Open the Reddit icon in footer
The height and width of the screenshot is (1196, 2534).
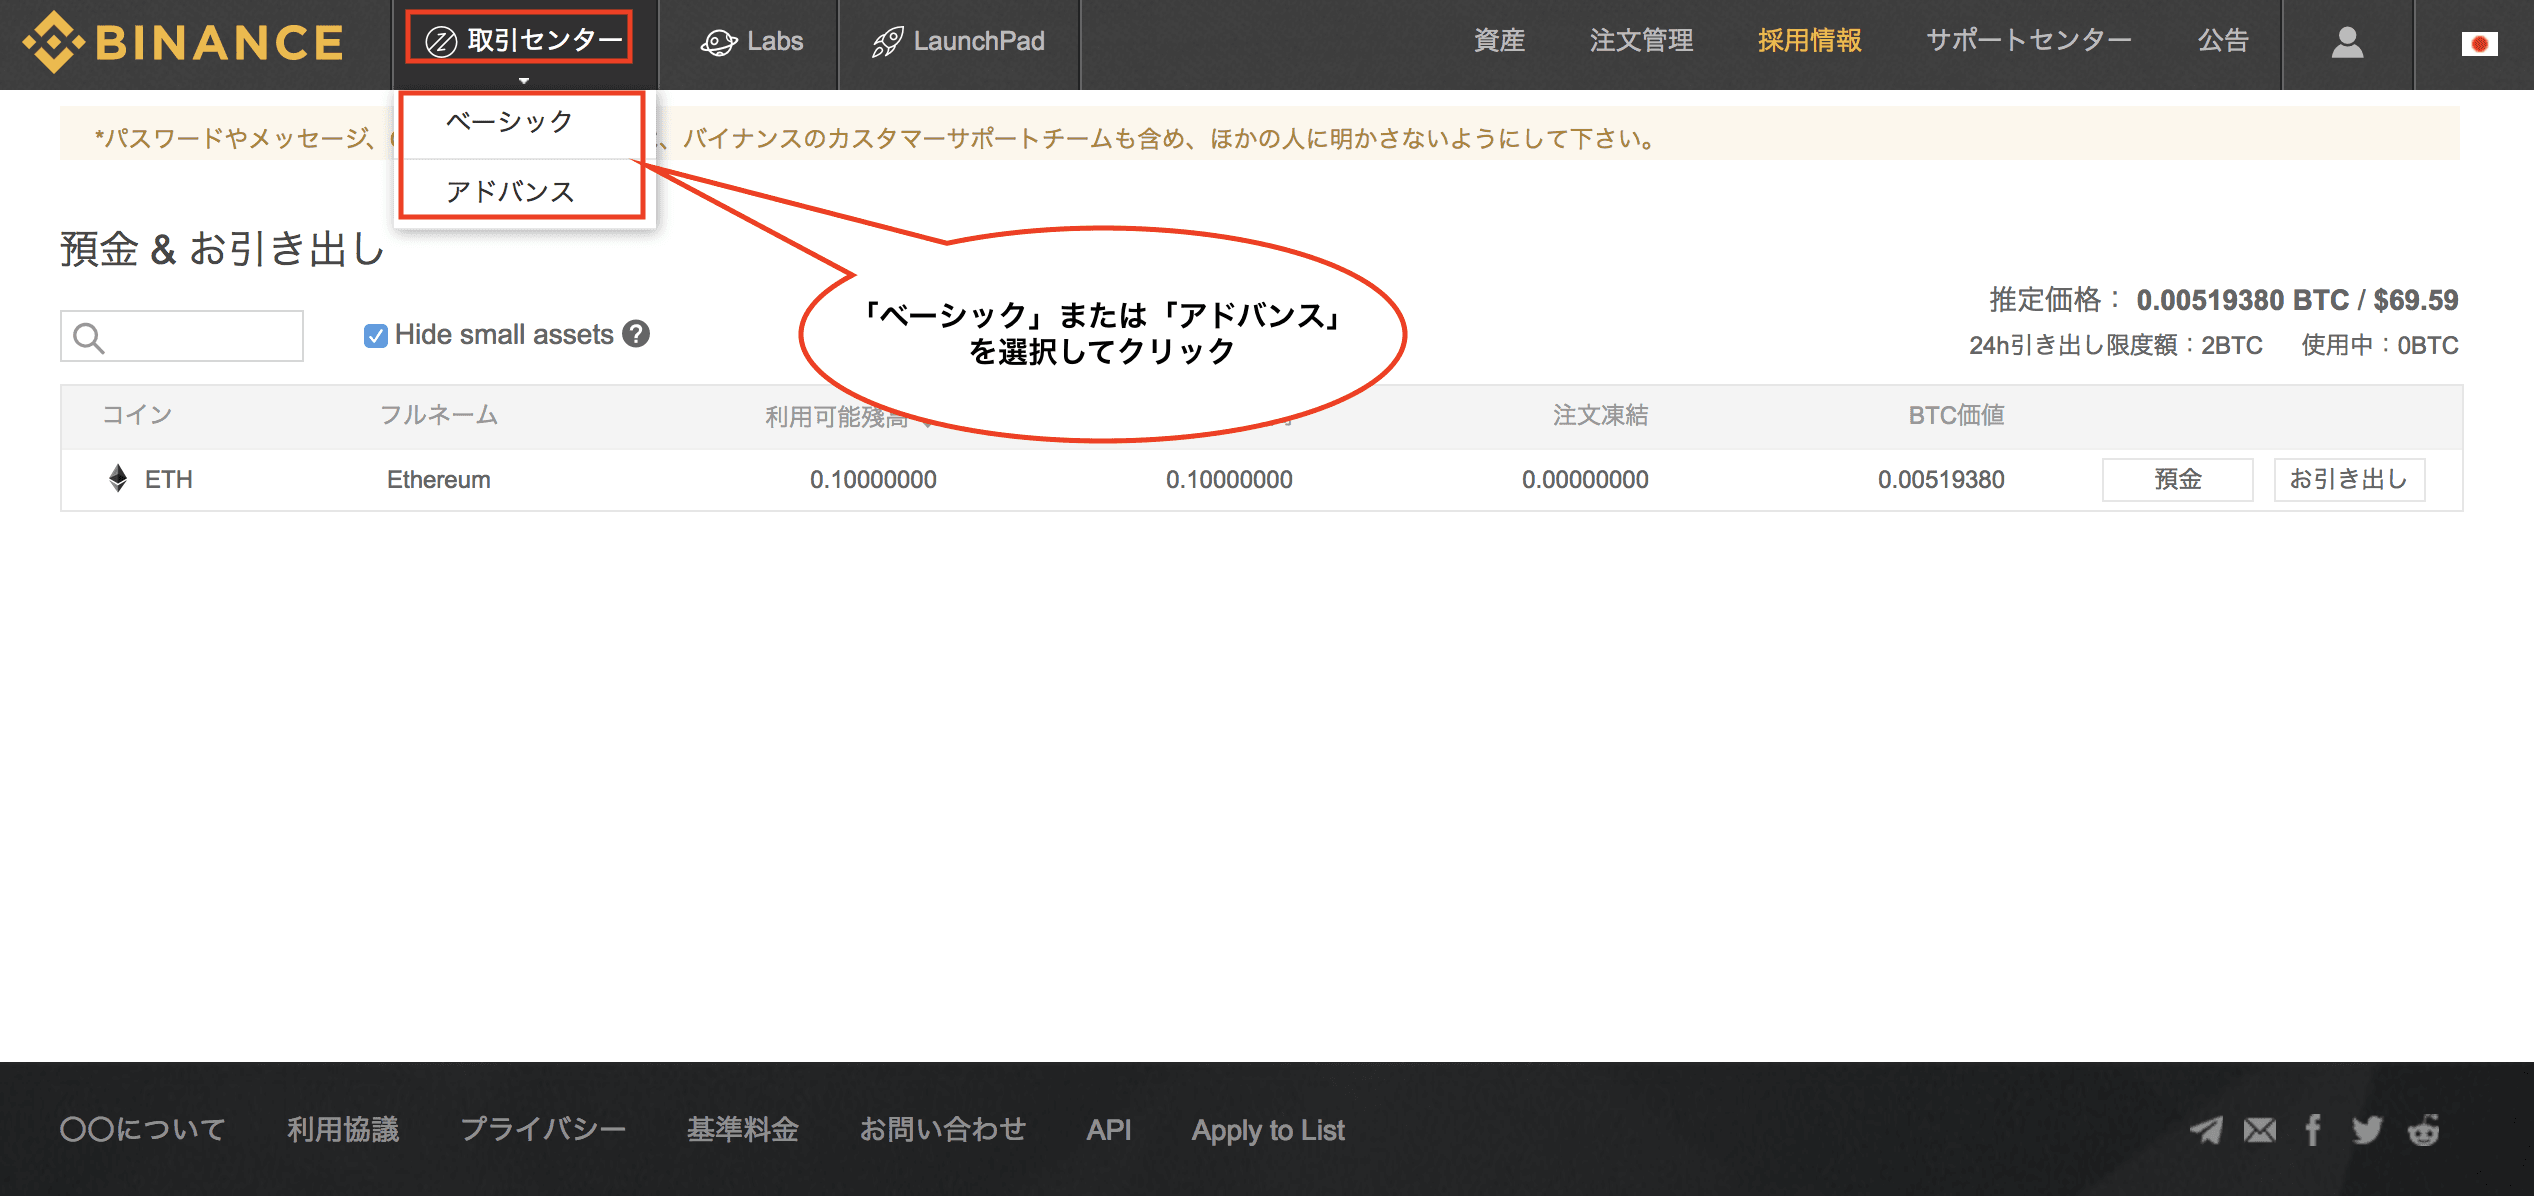coord(2424,1131)
